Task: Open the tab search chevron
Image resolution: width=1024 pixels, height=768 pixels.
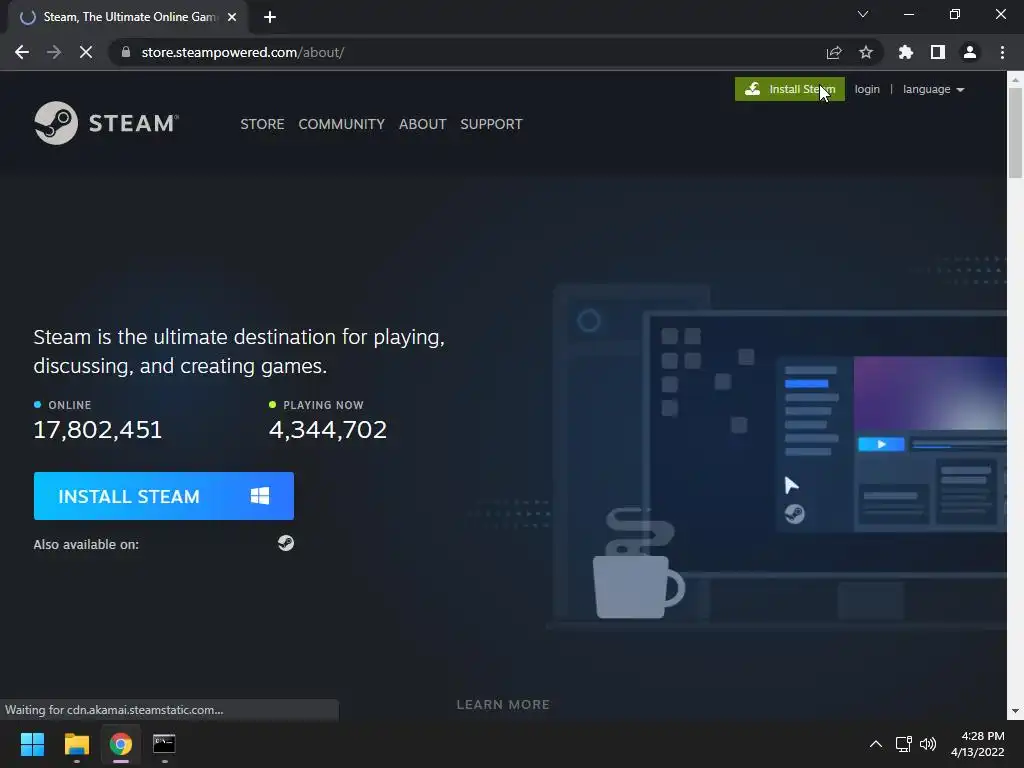Action: point(863,14)
